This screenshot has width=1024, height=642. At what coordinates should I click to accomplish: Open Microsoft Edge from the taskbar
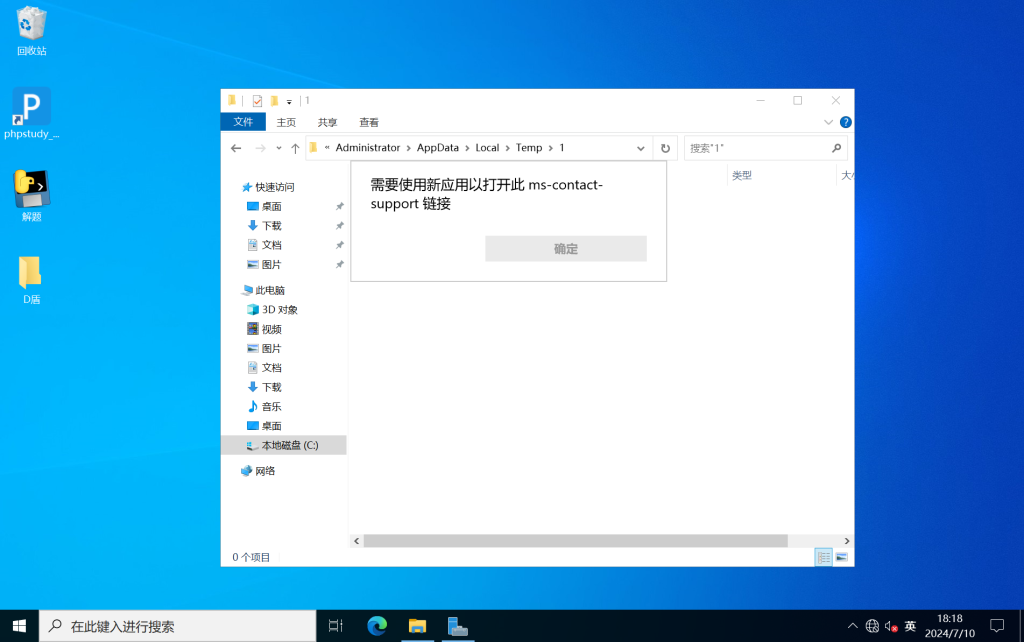click(377, 626)
